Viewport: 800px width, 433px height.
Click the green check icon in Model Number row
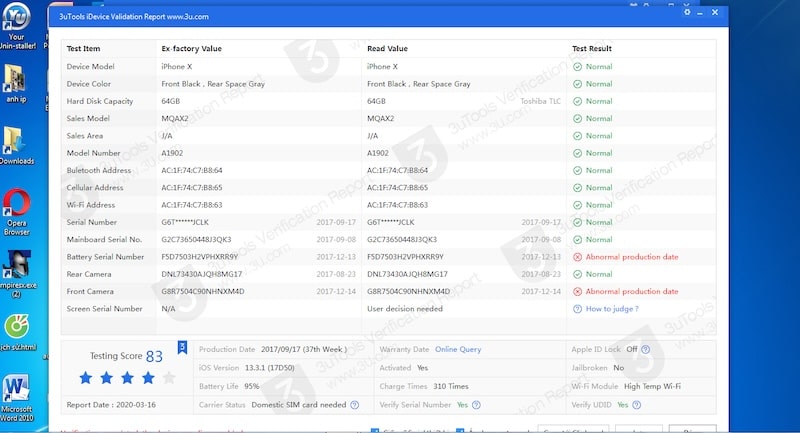(577, 154)
